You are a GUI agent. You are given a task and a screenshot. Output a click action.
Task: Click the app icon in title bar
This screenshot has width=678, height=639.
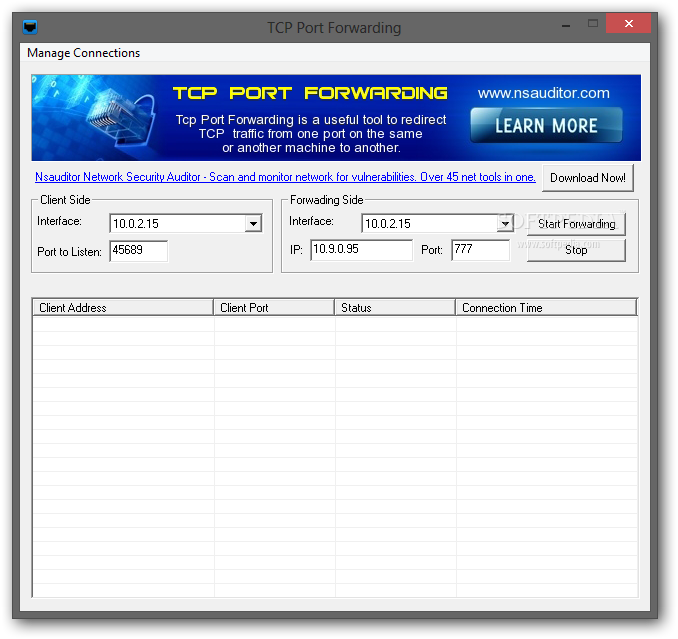click(30, 27)
